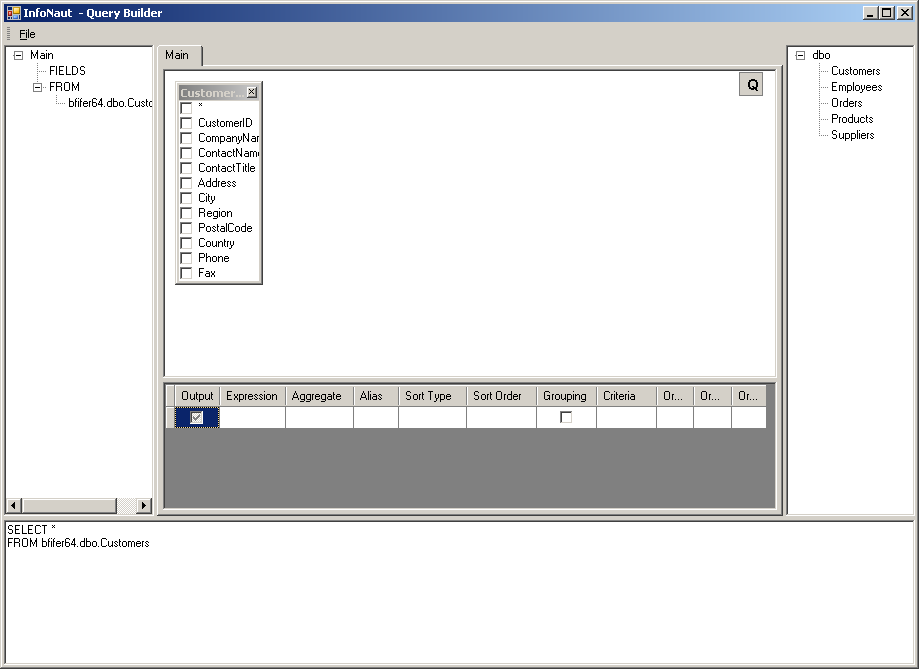The width and height of the screenshot is (919, 669).
Task: Select the Main tab
Action: click(x=177, y=56)
